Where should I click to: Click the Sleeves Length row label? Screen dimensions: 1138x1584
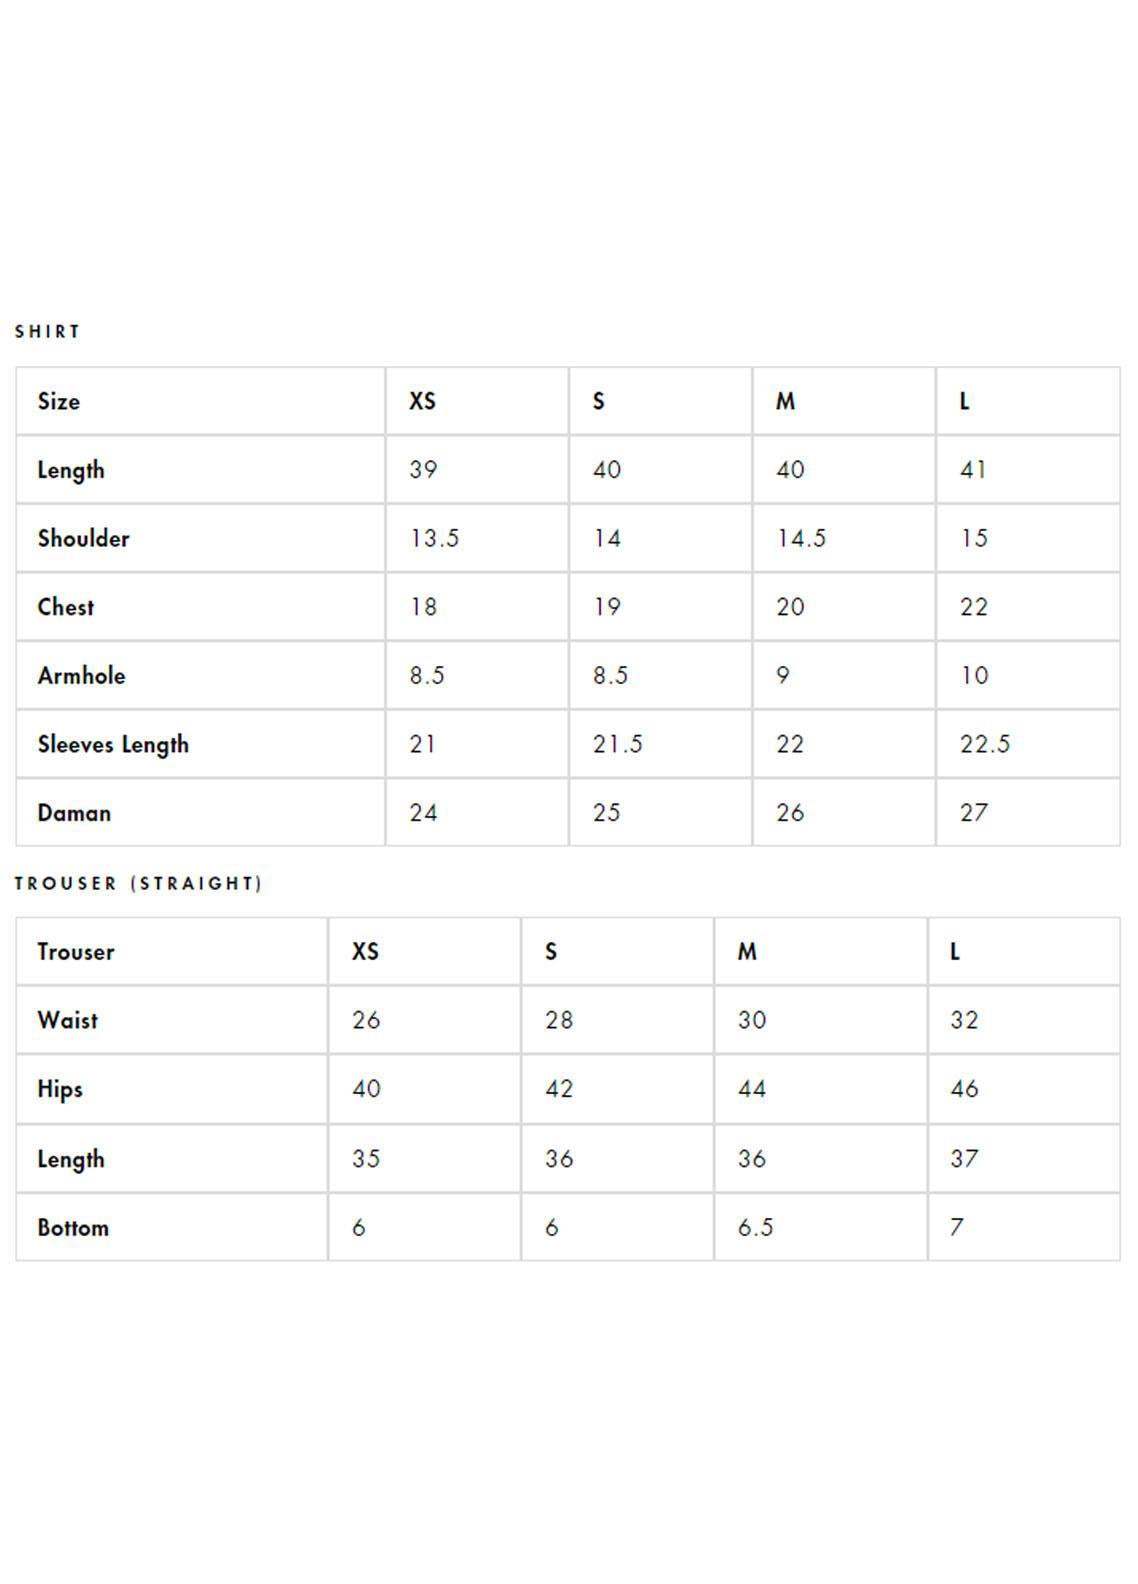point(113,744)
